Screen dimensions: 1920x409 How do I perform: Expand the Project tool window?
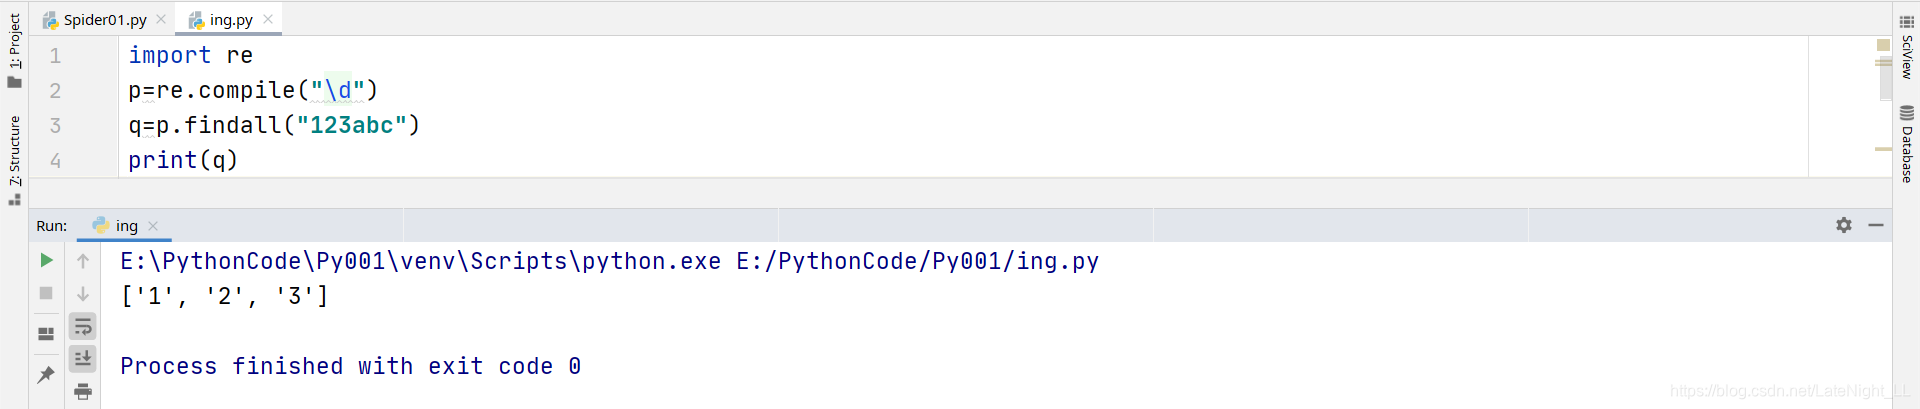coord(14,50)
